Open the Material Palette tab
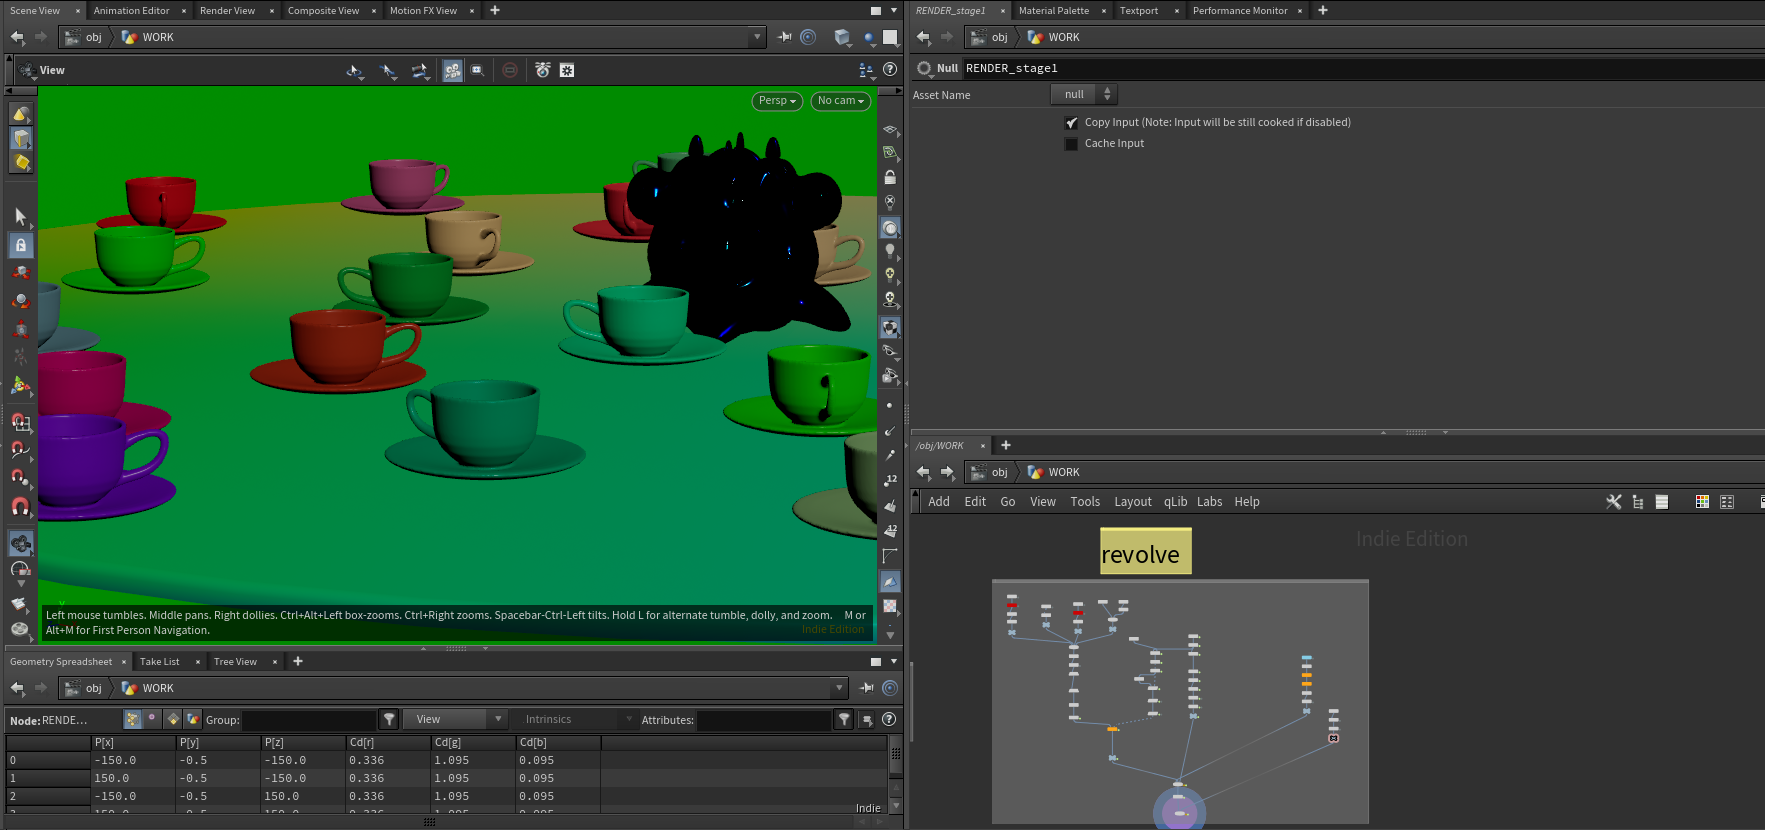 point(1054,11)
